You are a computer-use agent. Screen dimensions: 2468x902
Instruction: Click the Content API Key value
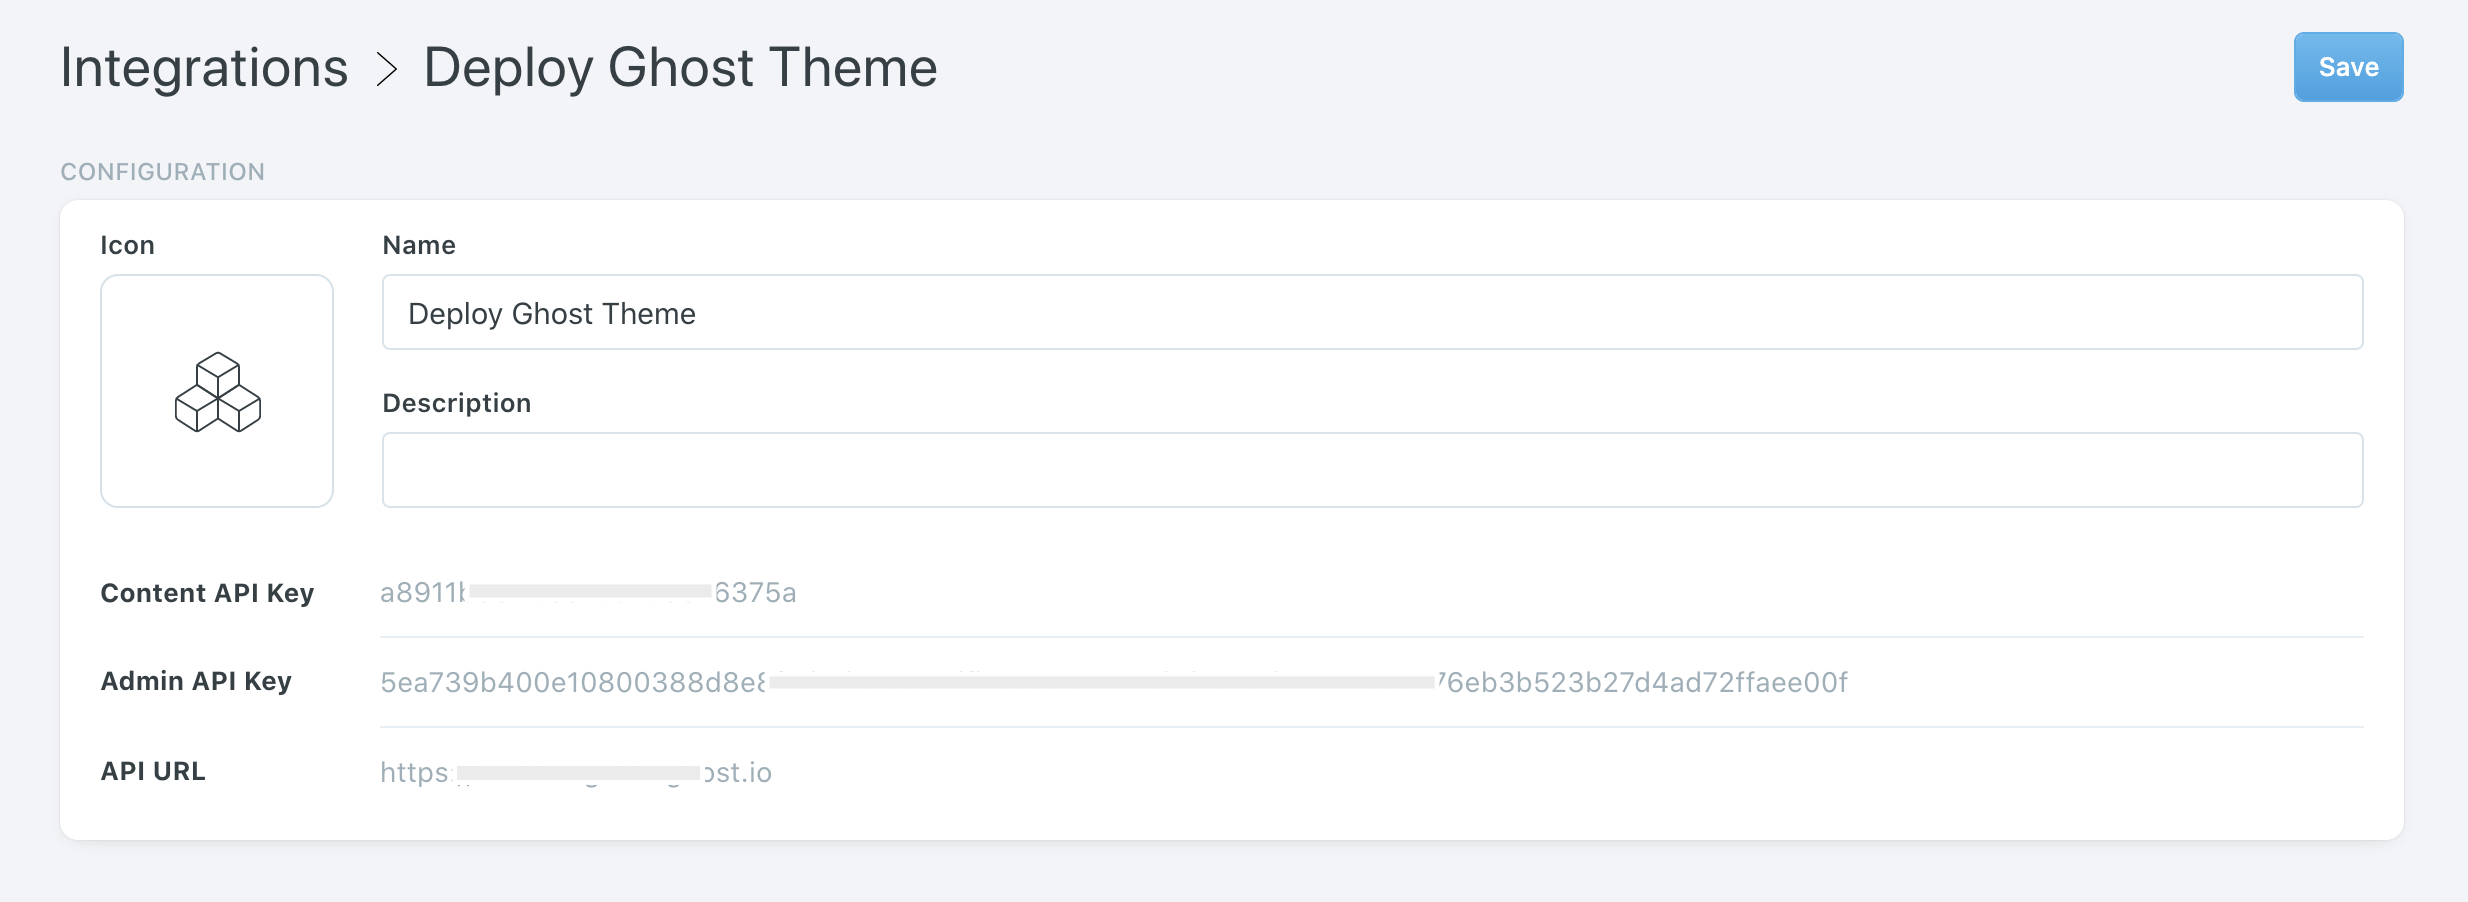pos(588,593)
